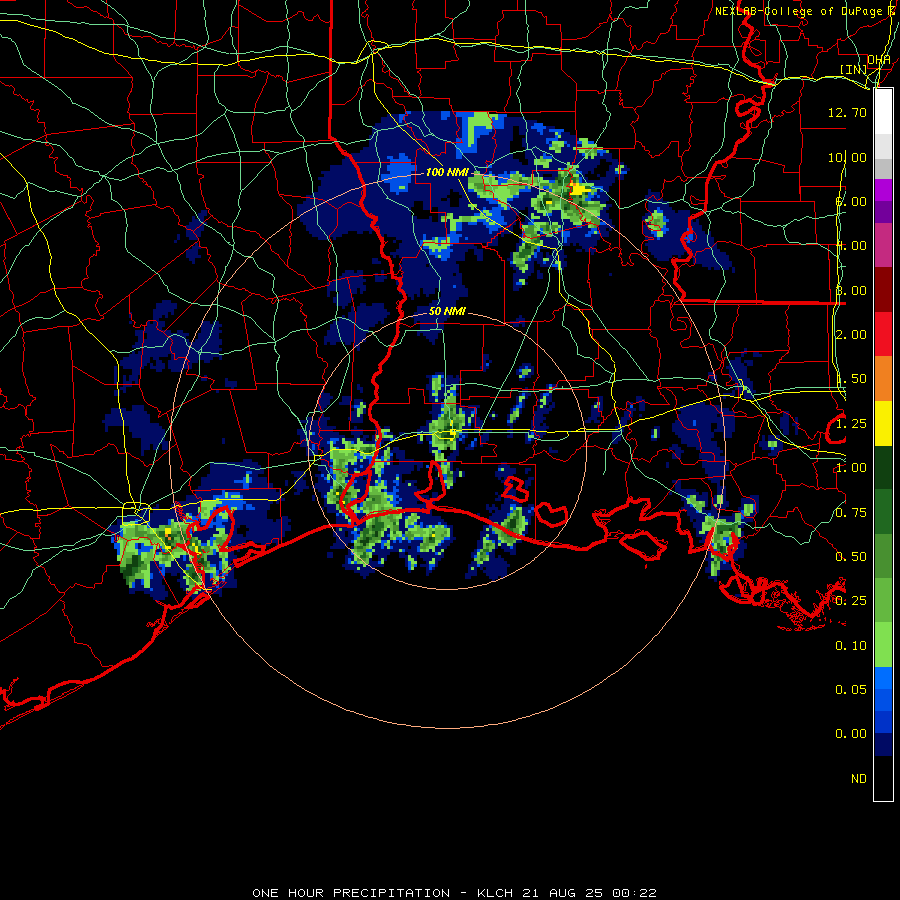Click the '1.25' legend value
The image size is (900, 900).
[851, 424]
